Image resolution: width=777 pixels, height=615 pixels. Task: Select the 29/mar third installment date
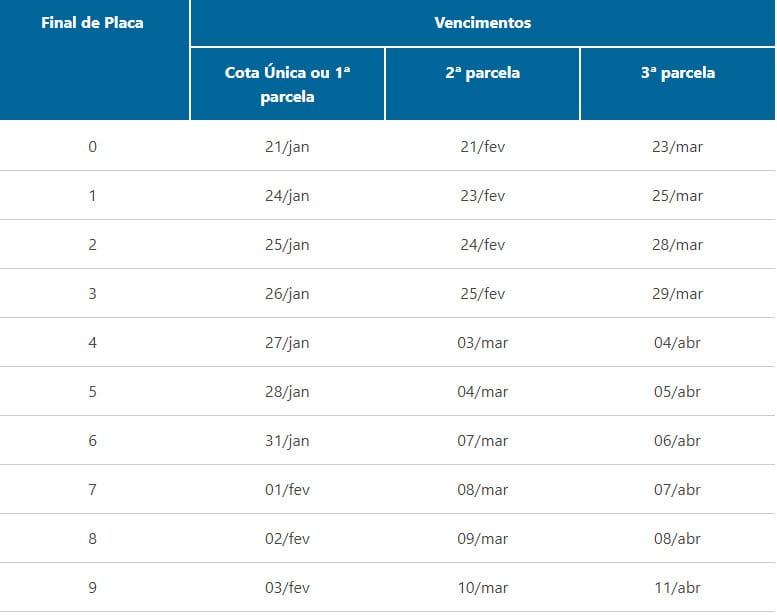point(677,293)
